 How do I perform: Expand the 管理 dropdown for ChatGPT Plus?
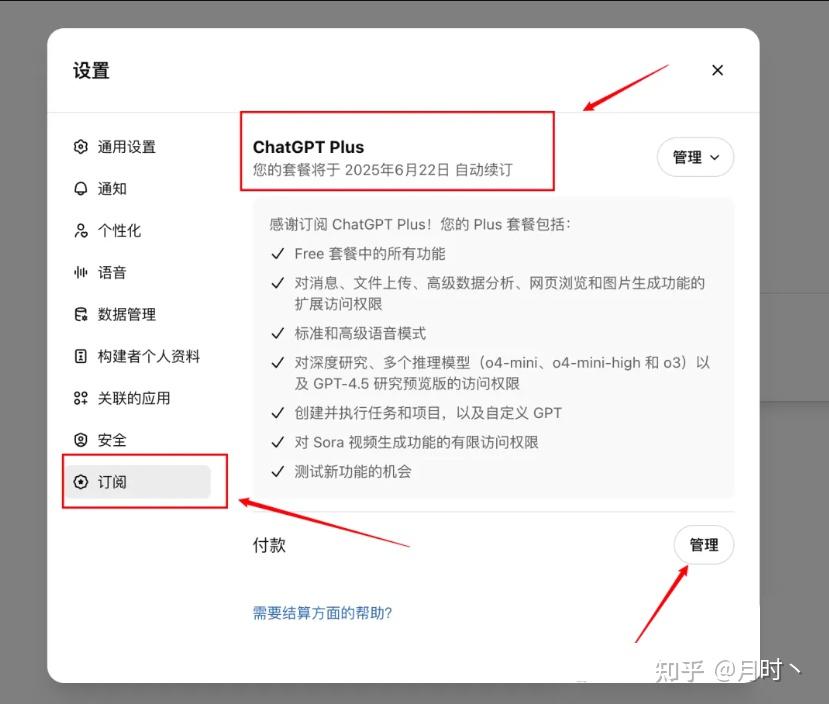(695, 157)
